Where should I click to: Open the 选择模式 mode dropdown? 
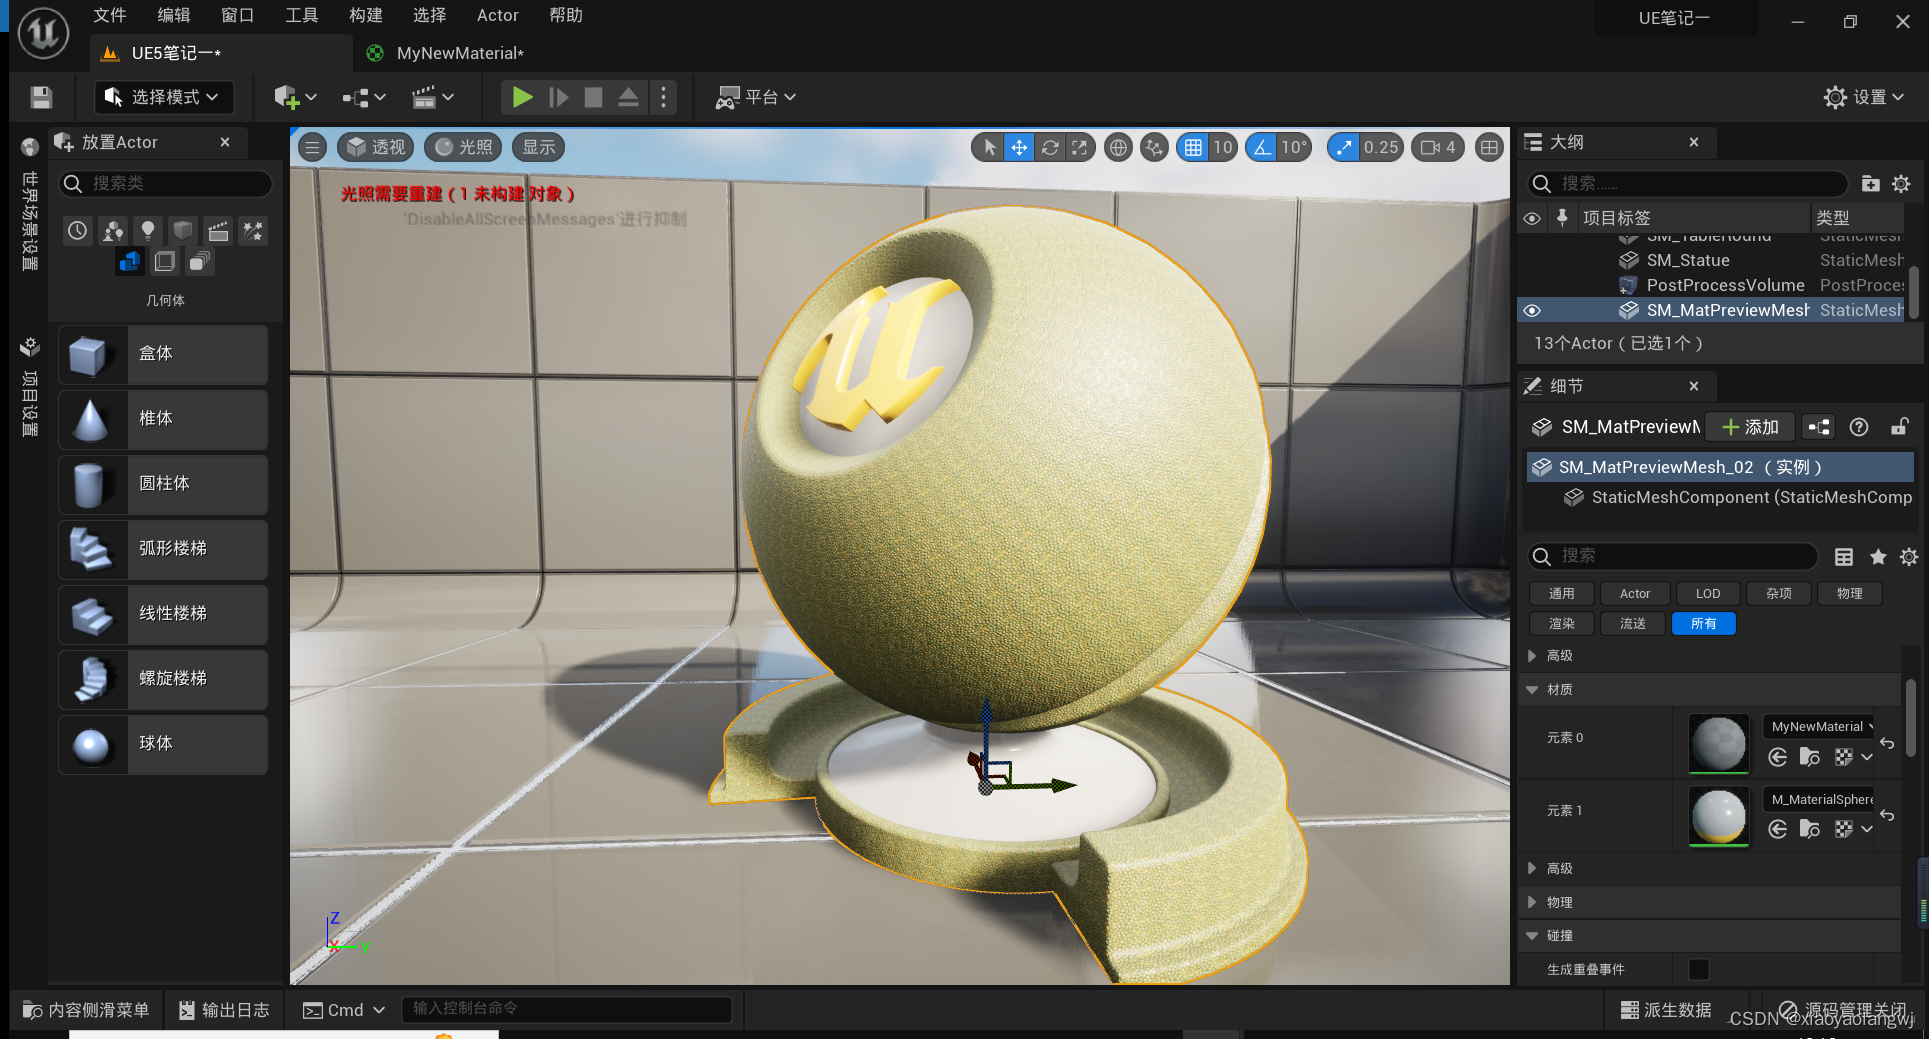[x=165, y=97]
